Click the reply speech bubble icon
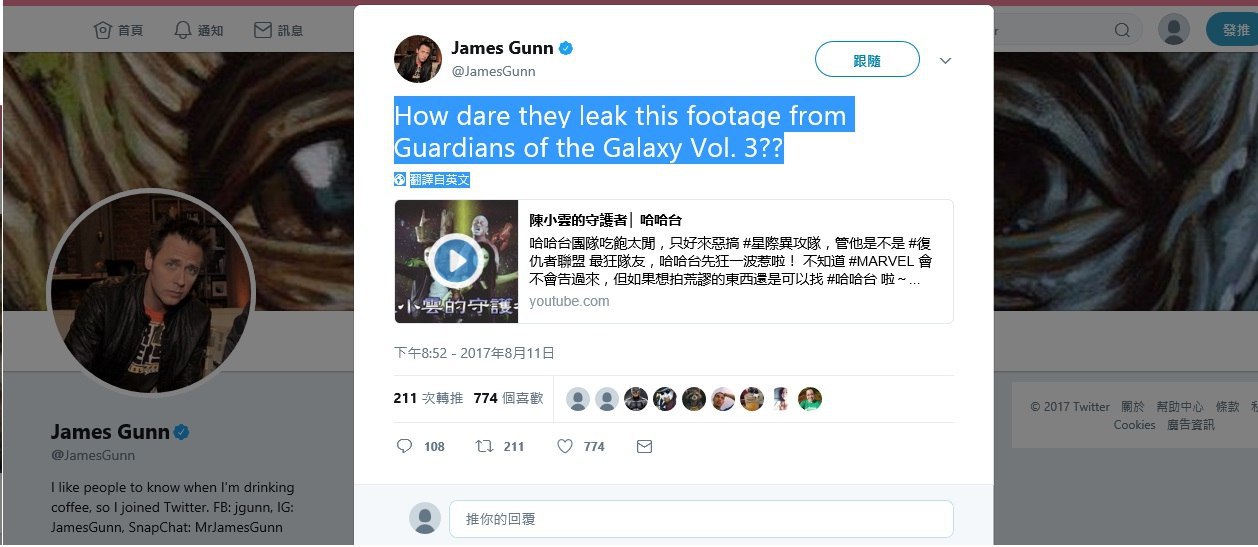Image resolution: width=1258 pixels, height=547 pixels. (404, 446)
